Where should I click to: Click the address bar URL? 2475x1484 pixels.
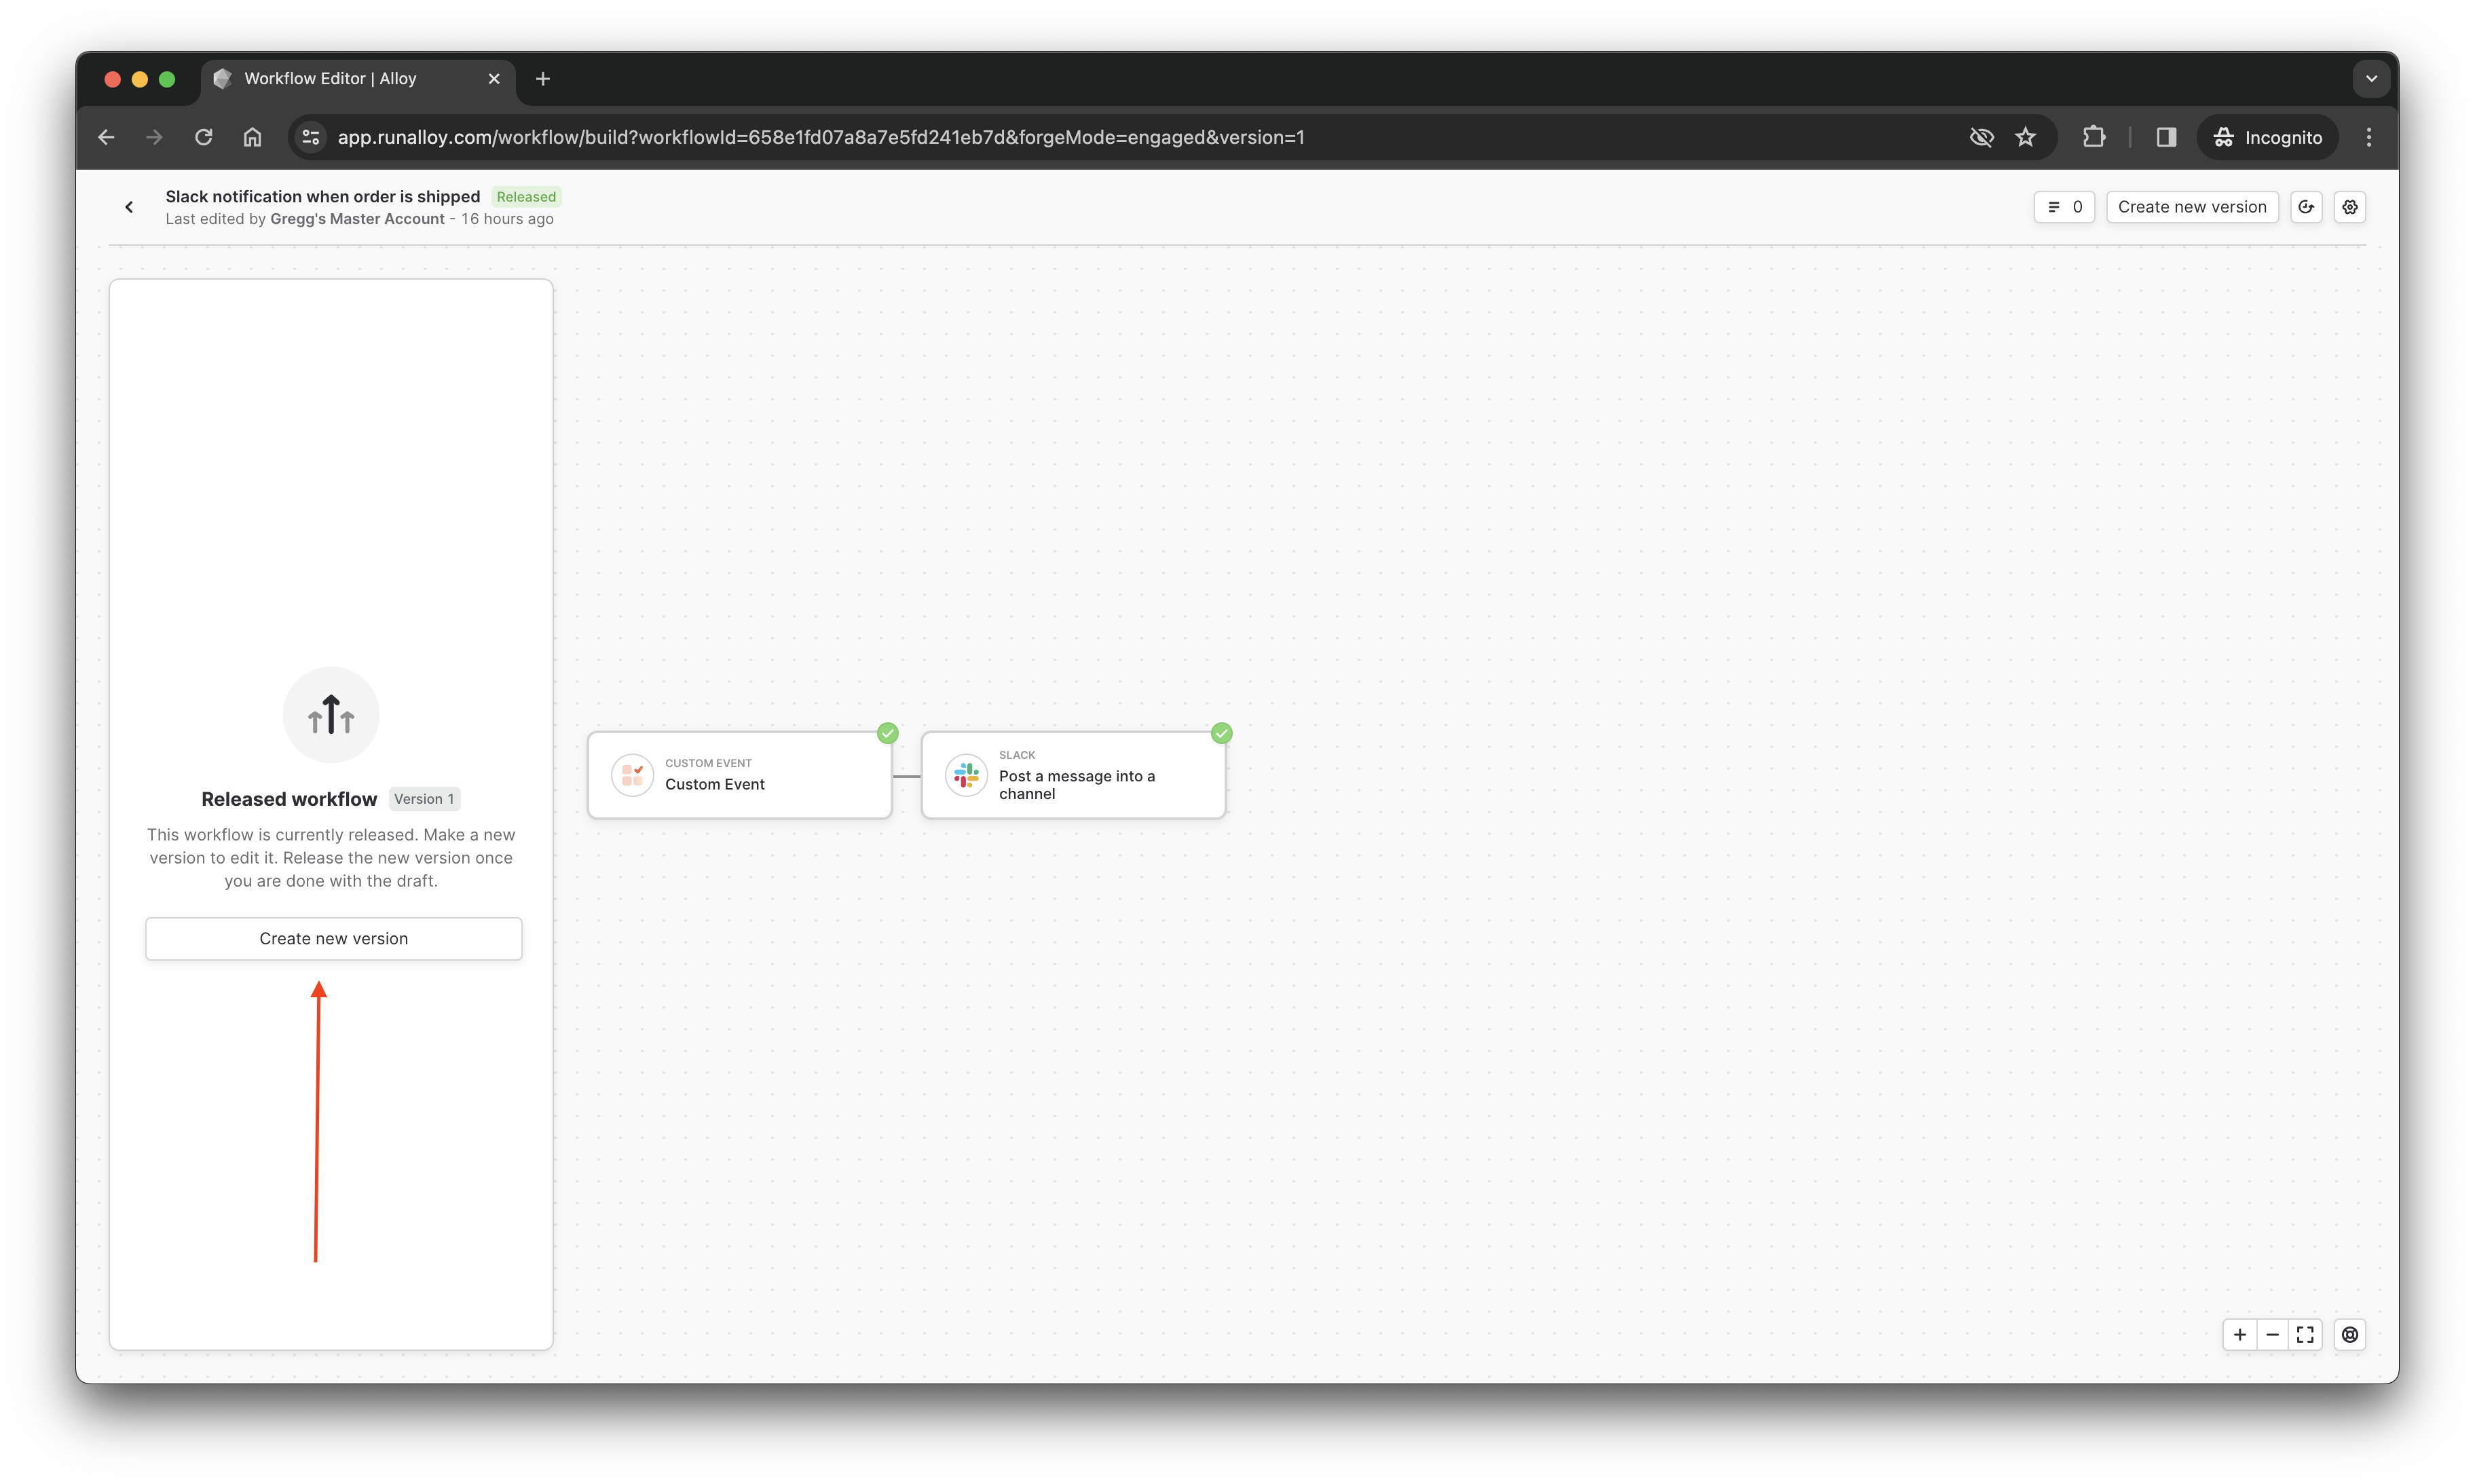click(x=821, y=137)
